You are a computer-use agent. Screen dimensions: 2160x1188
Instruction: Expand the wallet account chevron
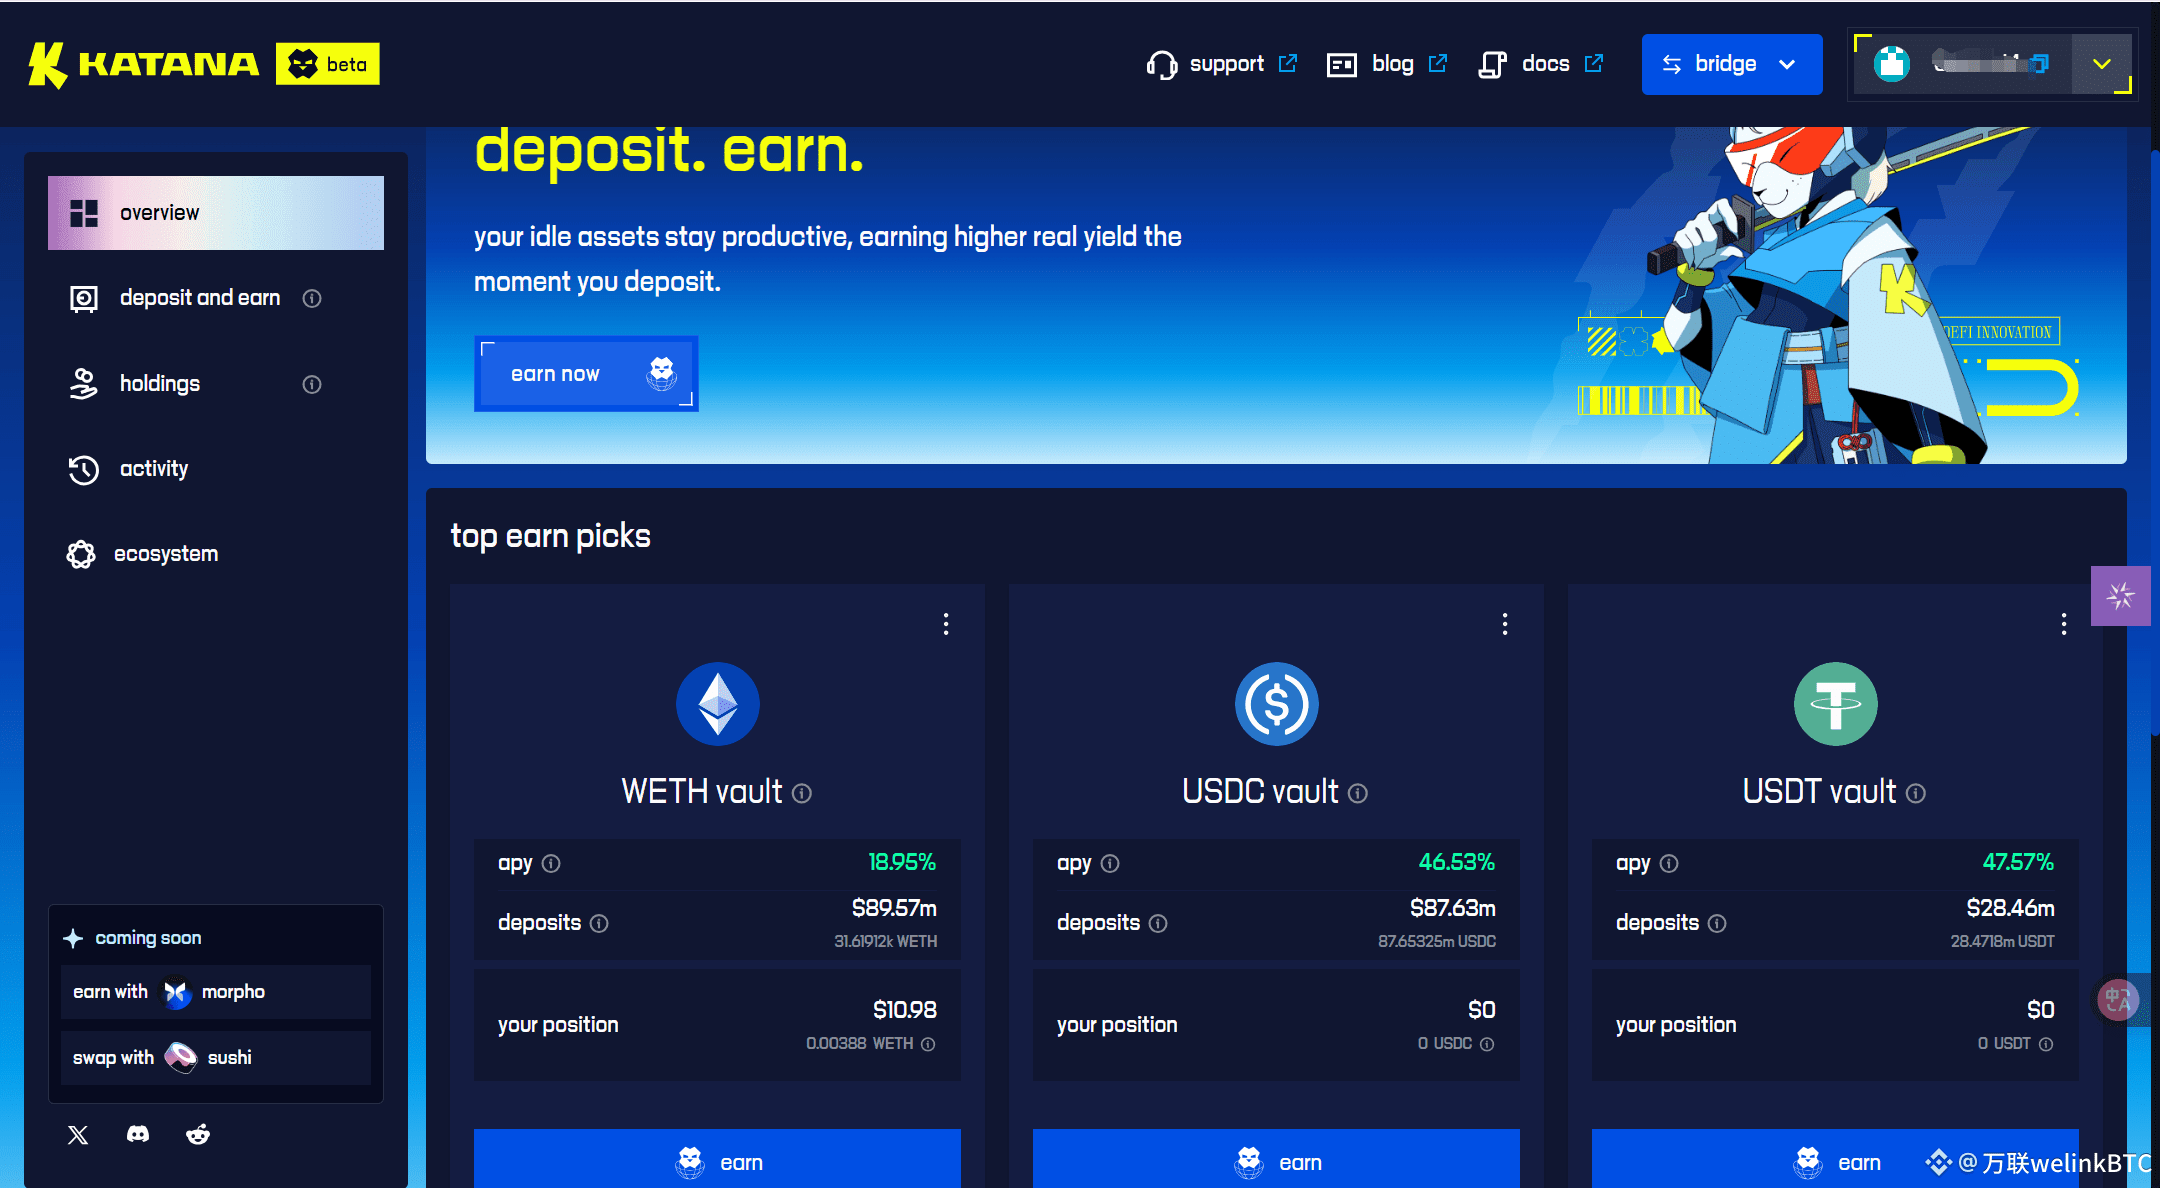(2102, 64)
